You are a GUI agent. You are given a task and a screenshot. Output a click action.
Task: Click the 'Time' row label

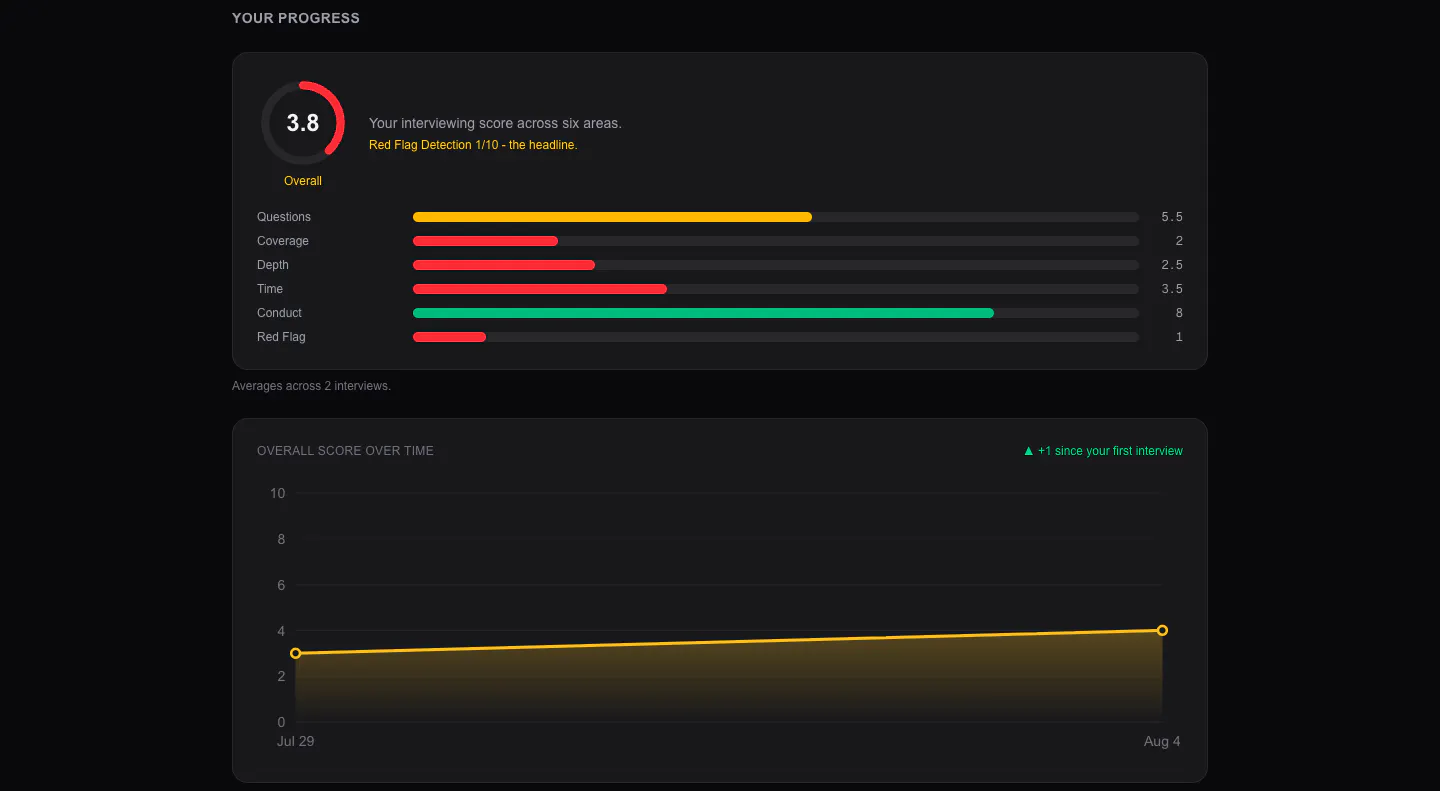(270, 289)
